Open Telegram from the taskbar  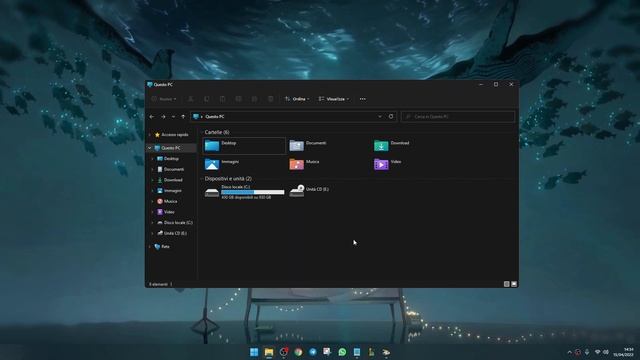[x=313, y=352]
